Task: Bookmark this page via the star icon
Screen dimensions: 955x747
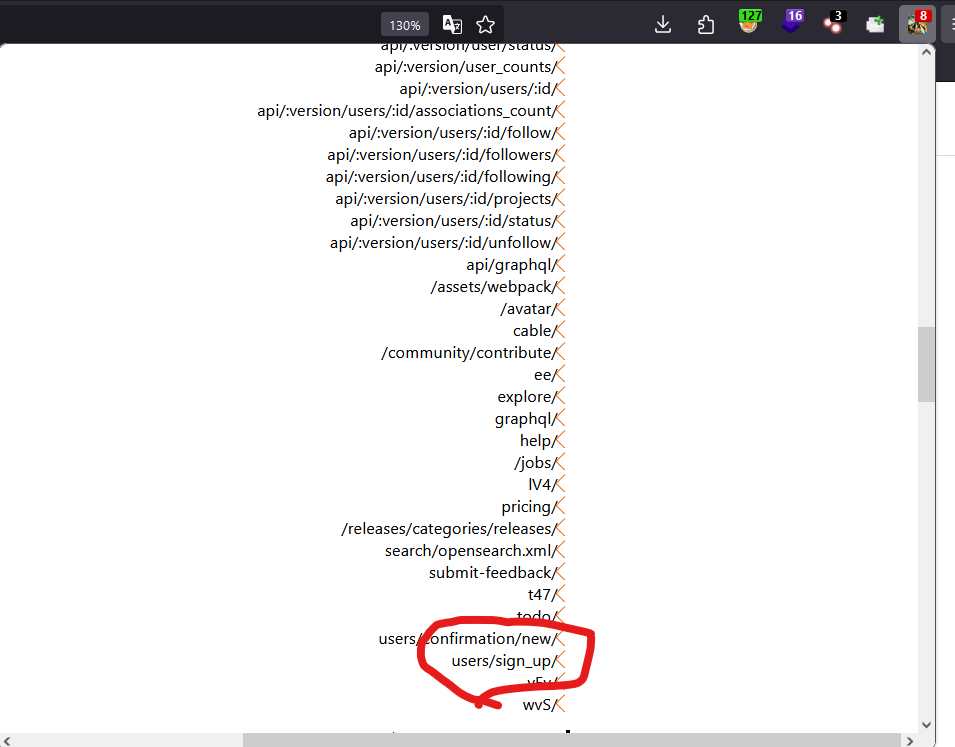Action: coord(486,23)
